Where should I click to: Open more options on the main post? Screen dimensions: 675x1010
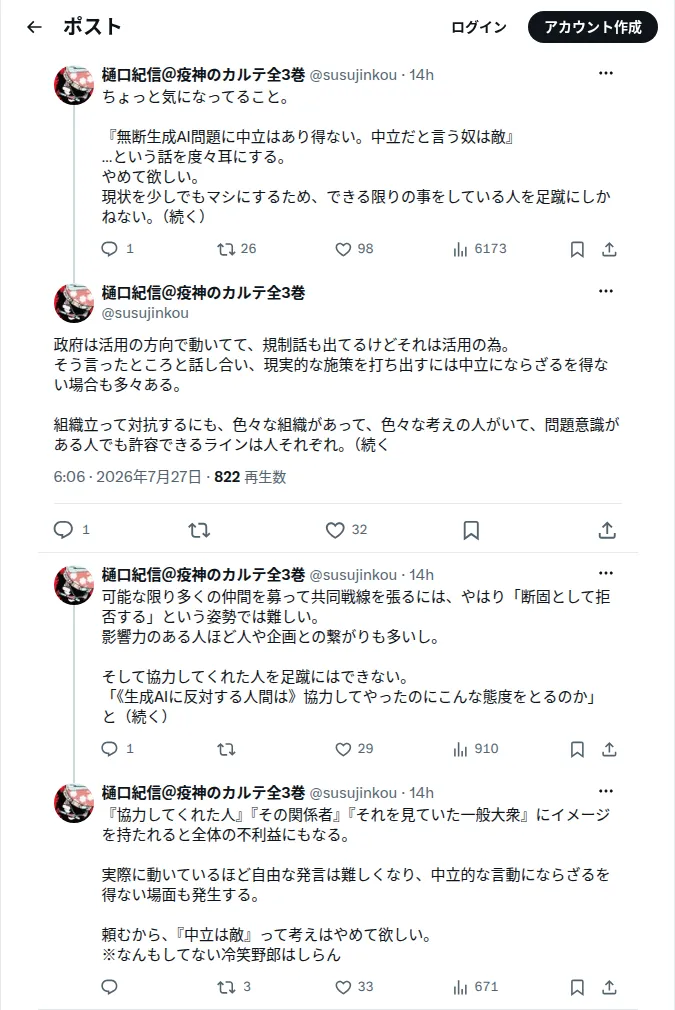click(605, 291)
